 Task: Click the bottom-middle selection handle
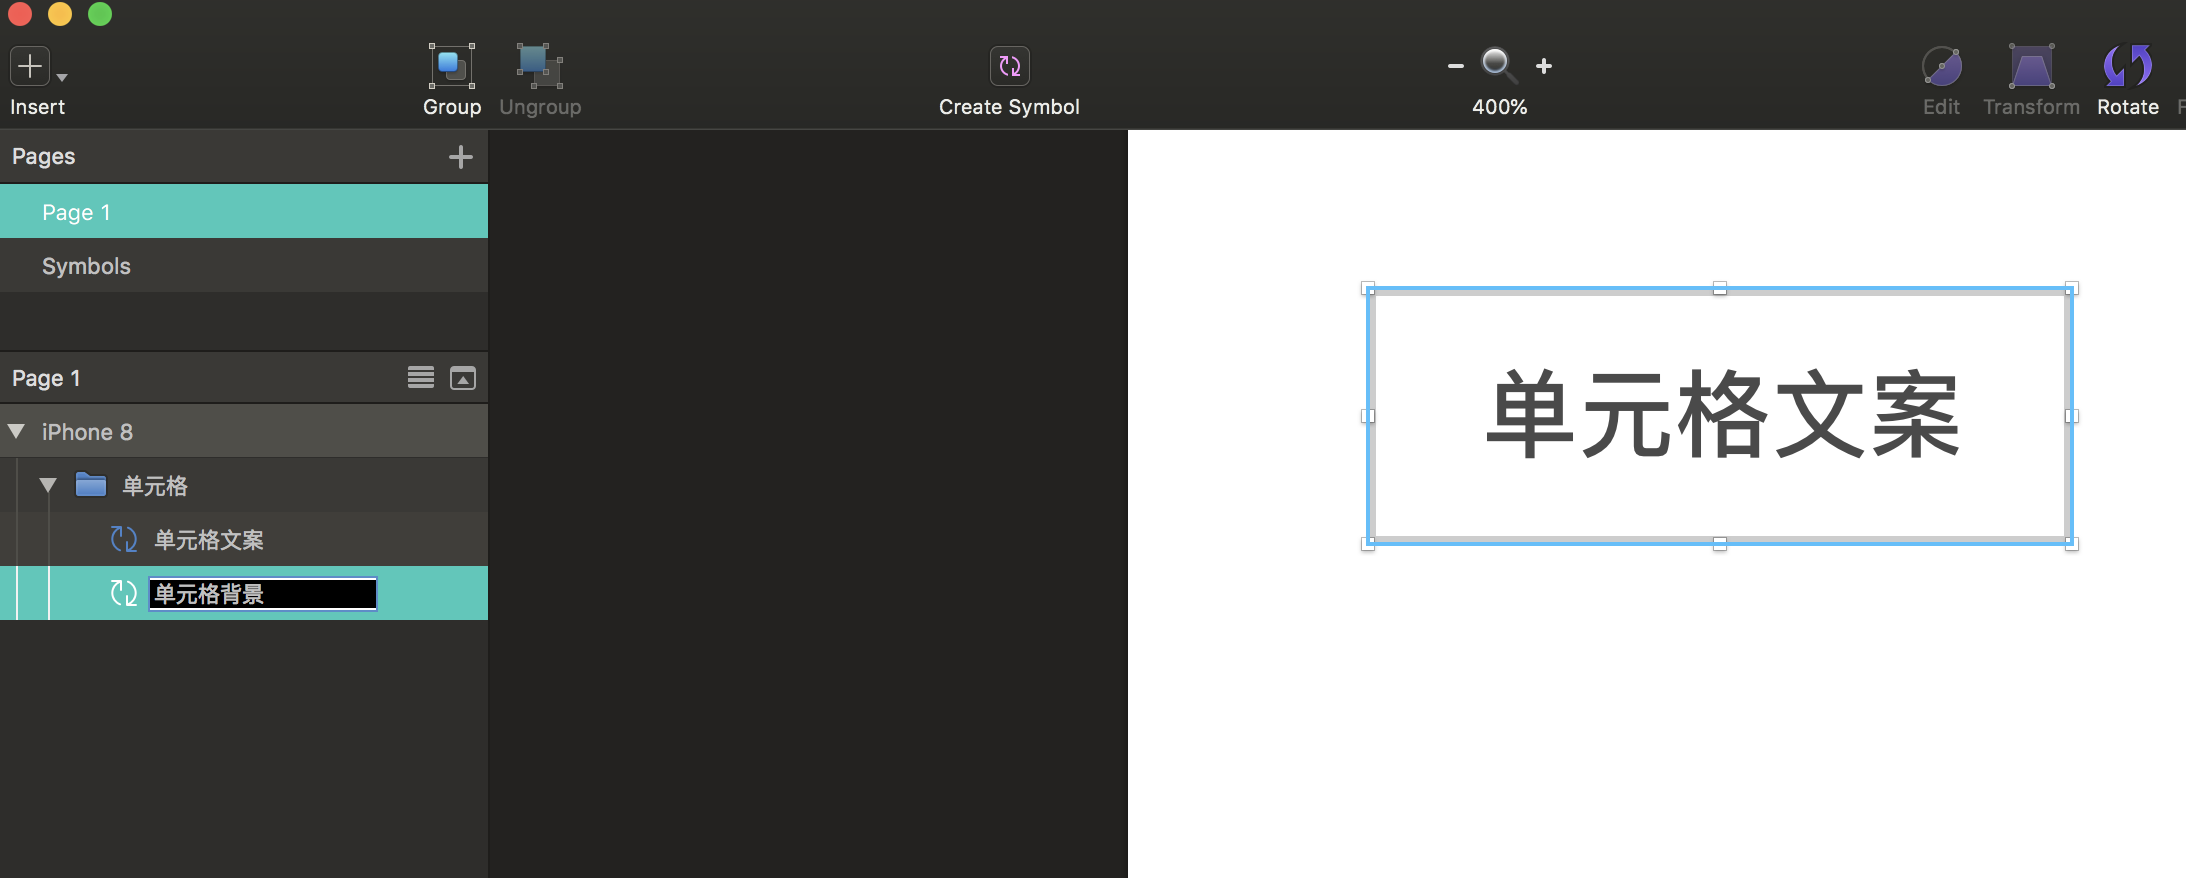(x=1720, y=544)
